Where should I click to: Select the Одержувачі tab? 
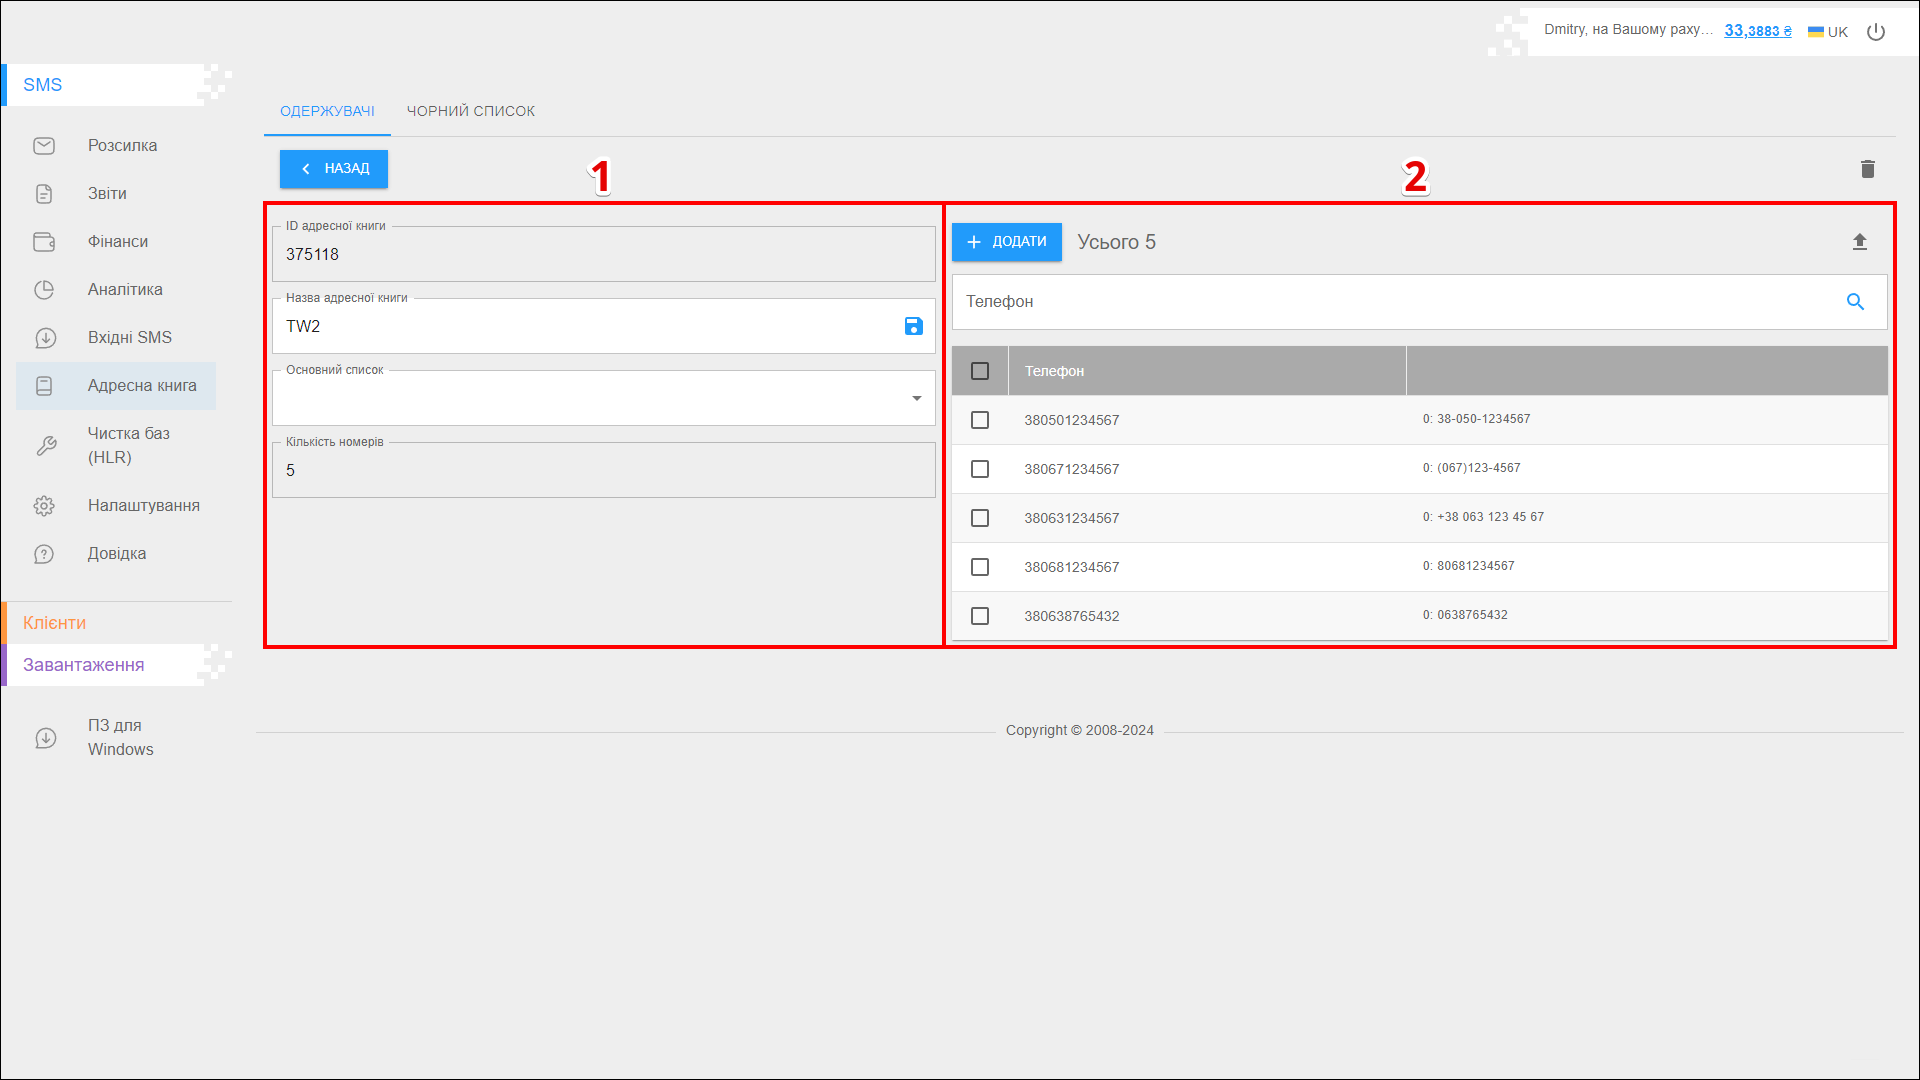[327, 111]
